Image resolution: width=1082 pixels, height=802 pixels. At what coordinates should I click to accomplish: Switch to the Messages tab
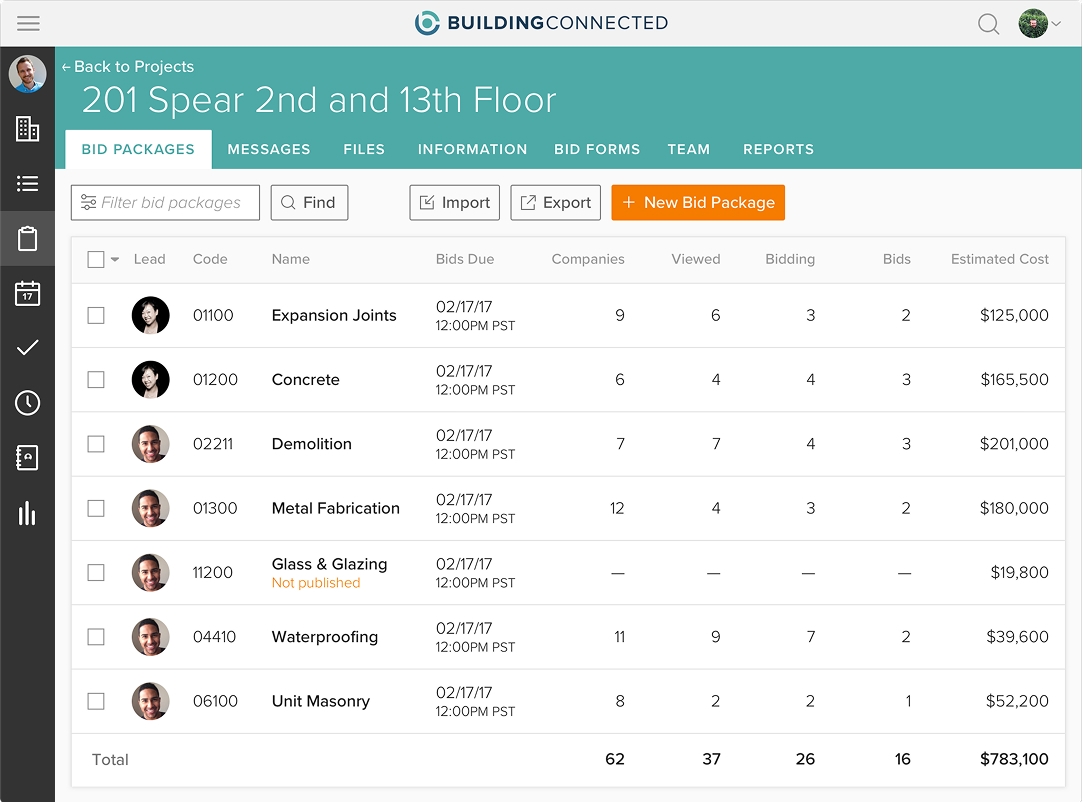269,149
